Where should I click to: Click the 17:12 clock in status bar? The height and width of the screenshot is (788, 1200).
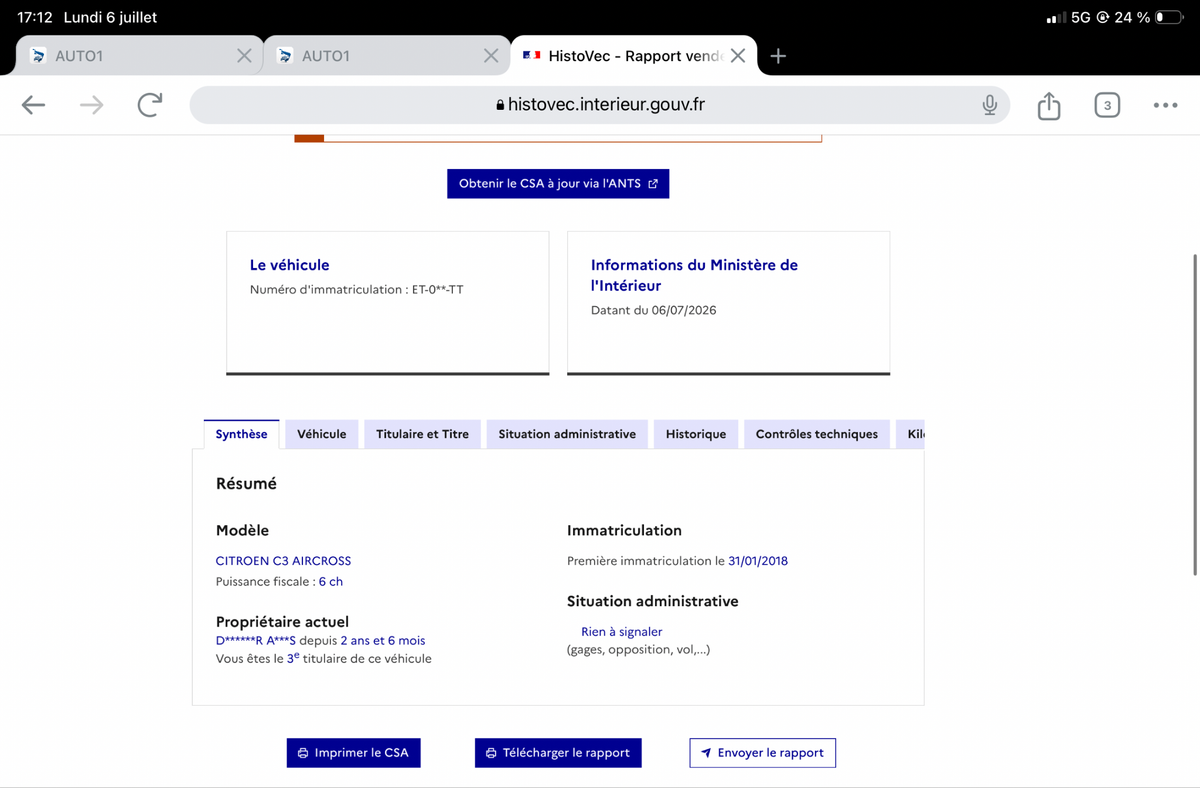click(x=36, y=18)
